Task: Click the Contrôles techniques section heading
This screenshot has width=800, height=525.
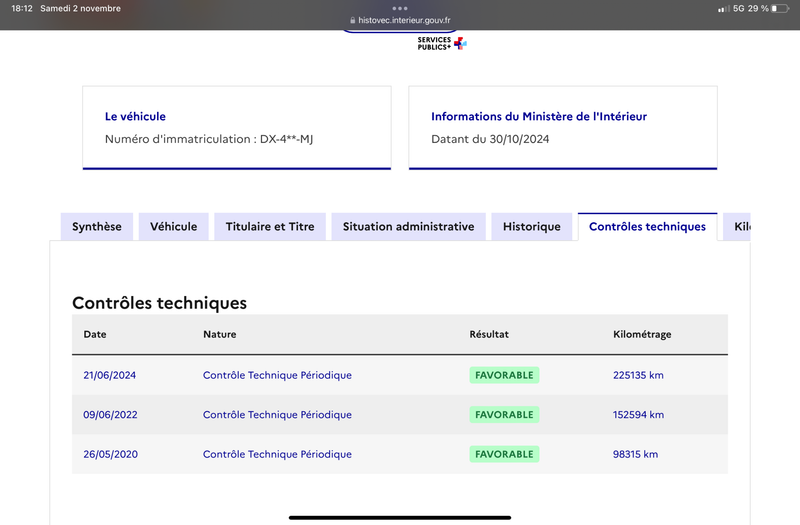Action: (x=159, y=303)
